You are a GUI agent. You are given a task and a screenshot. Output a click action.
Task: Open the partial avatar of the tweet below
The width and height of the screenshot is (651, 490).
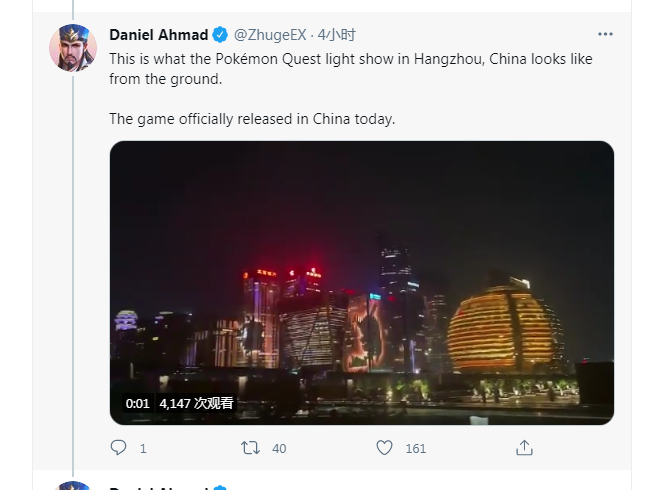(x=73, y=485)
